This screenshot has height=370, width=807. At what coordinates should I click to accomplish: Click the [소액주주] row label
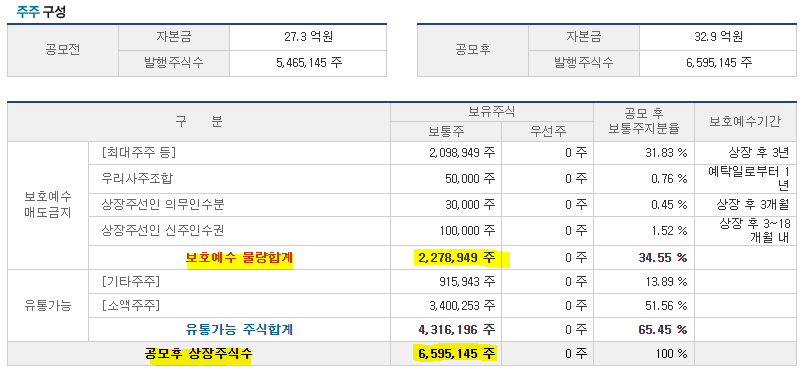tap(131, 306)
